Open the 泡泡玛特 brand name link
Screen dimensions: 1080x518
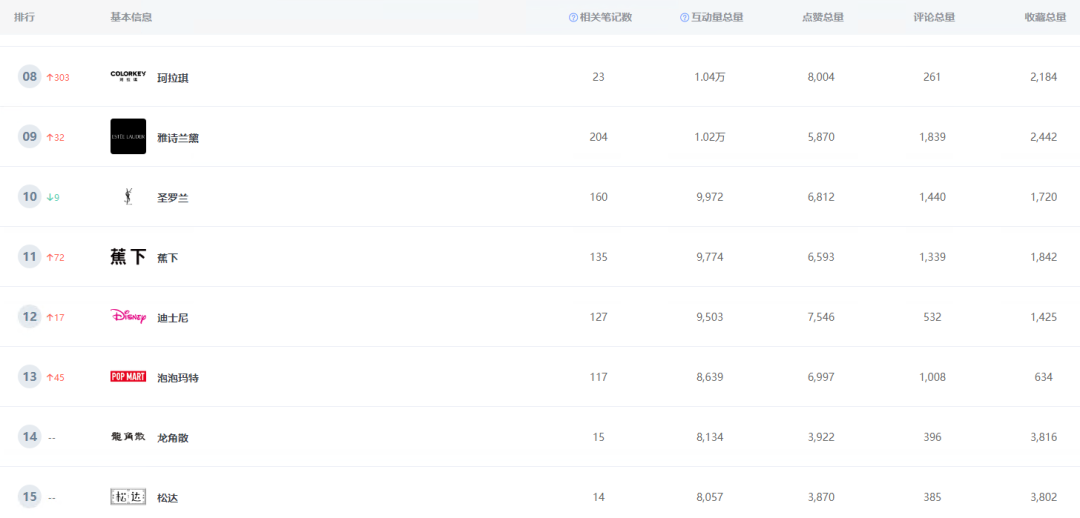(178, 378)
